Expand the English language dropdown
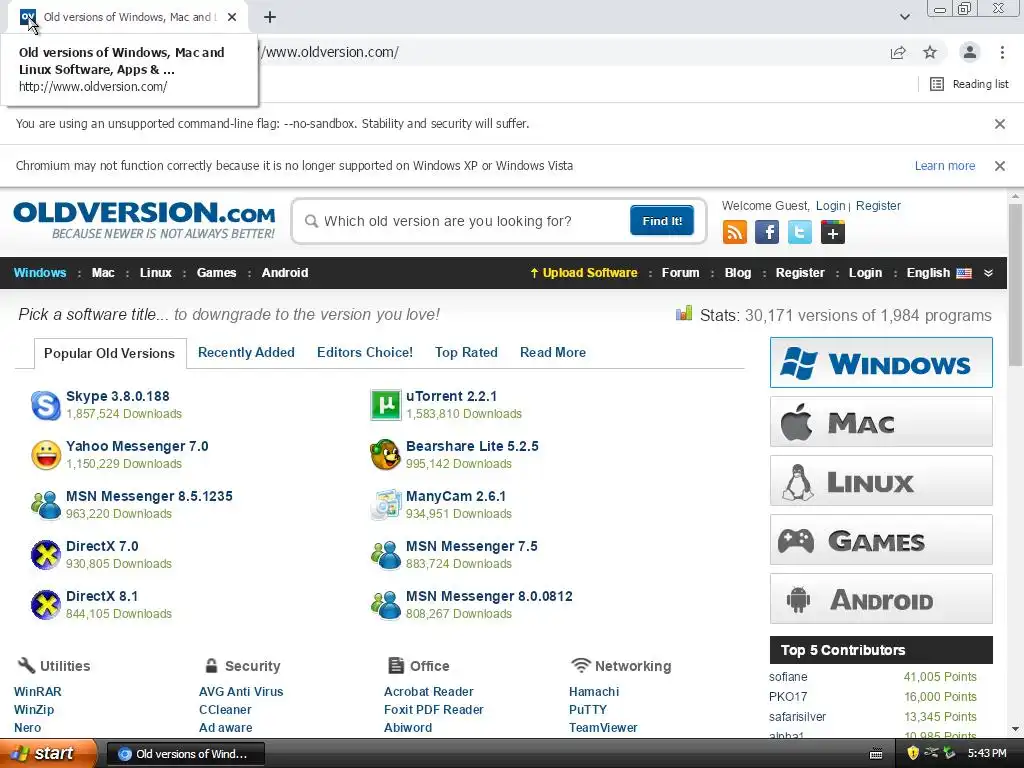Screen dimensions: 1024x768 (x=939, y=273)
